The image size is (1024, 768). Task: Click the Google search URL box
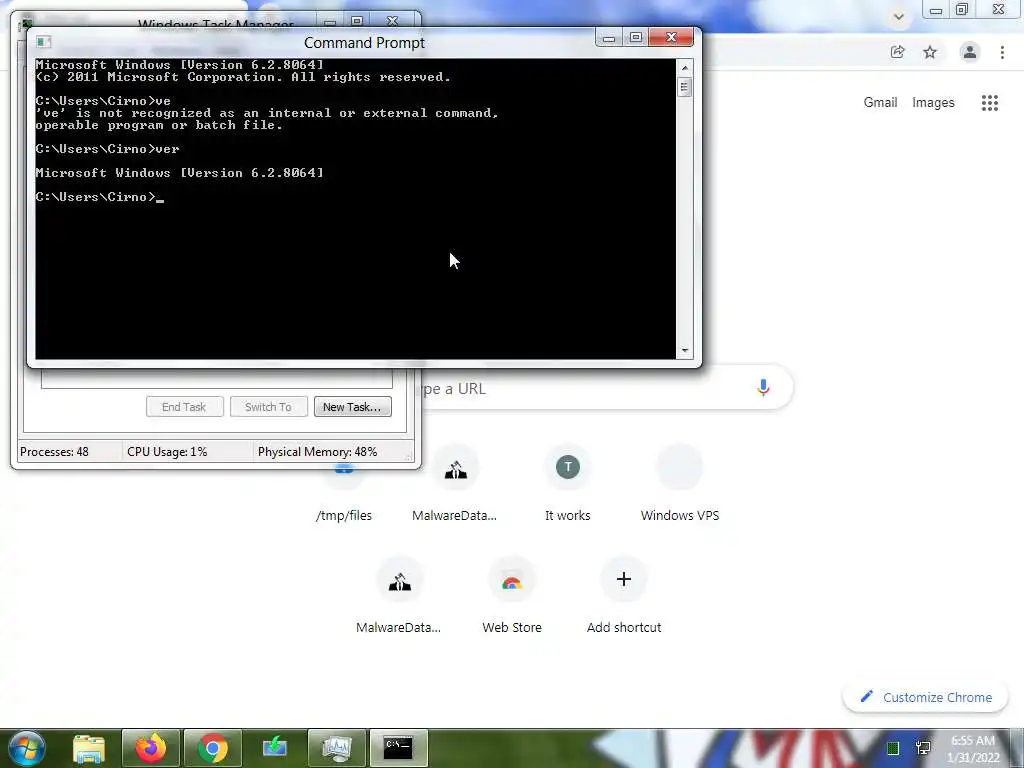click(x=588, y=389)
